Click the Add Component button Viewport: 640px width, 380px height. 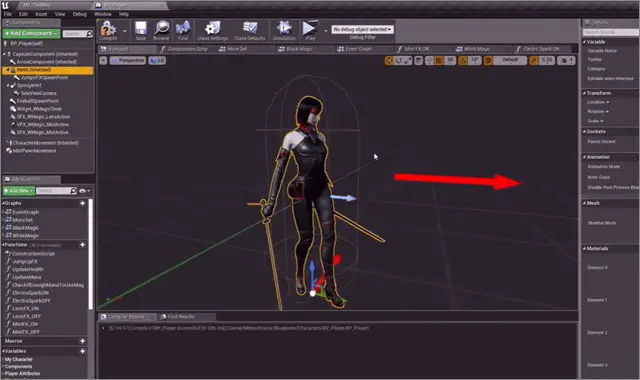pyautogui.click(x=31, y=33)
